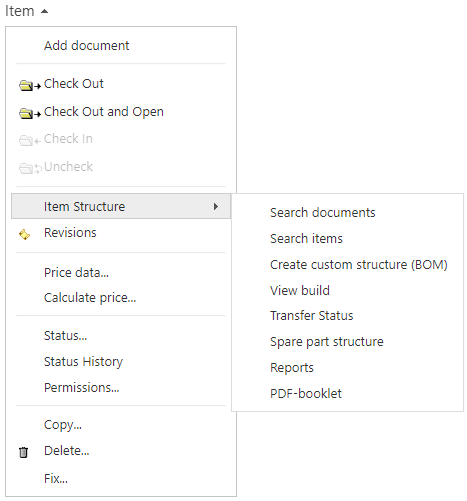This screenshot has height=501, width=467.
Task: Click the Delete trash can icon
Action: click(x=23, y=452)
